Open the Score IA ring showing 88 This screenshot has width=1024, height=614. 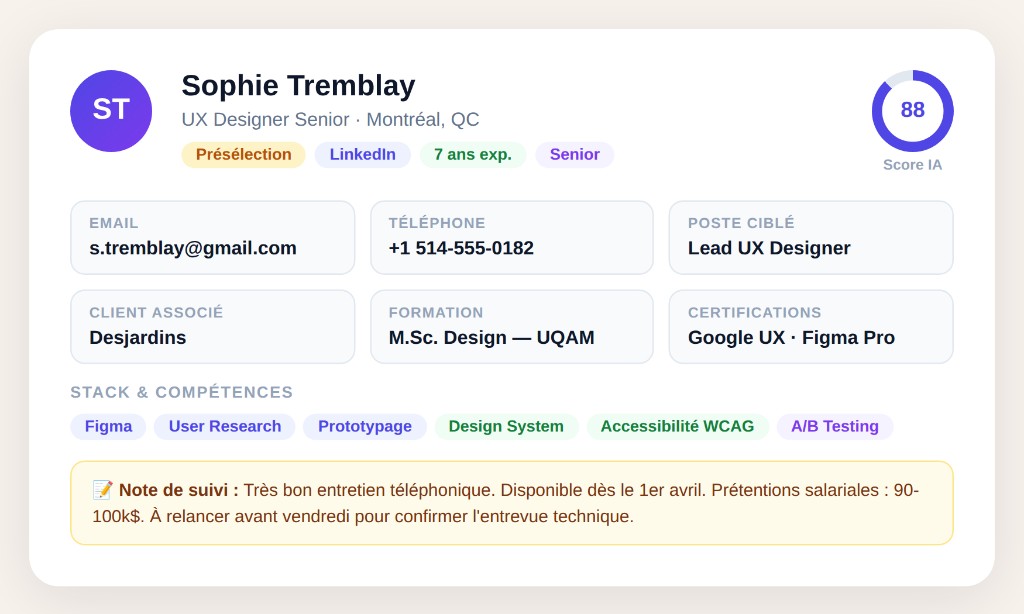(912, 111)
